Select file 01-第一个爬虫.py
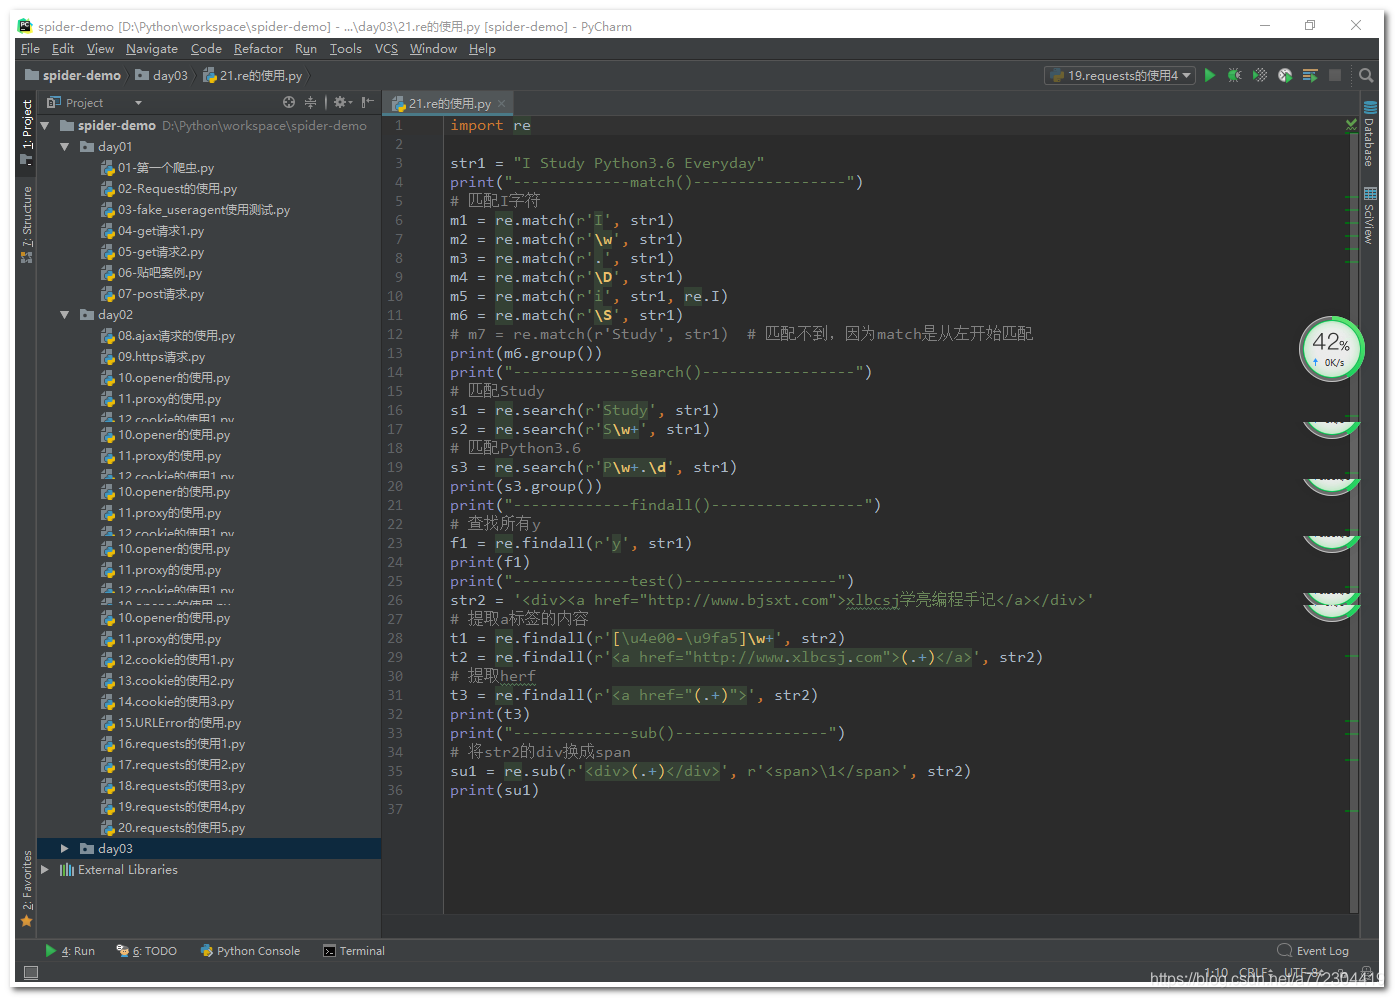1395x998 pixels. coord(157,167)
